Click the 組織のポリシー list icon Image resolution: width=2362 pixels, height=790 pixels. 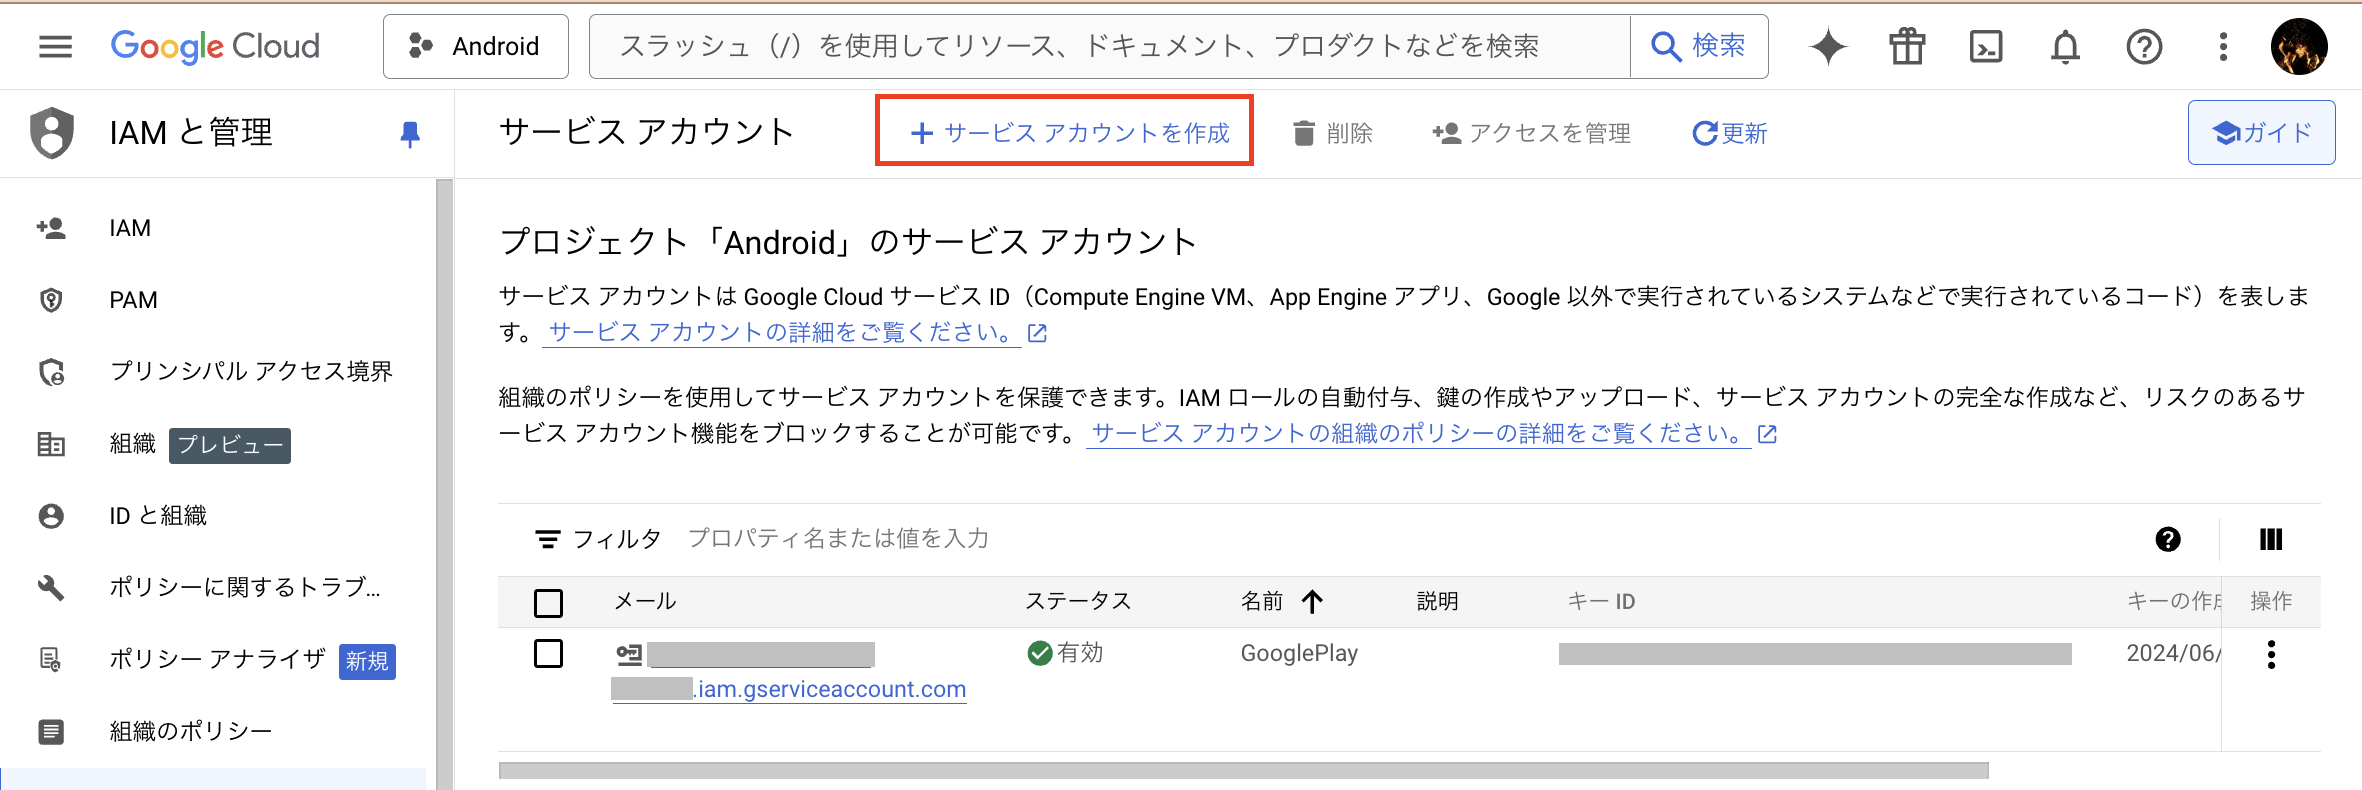(51, 732)
